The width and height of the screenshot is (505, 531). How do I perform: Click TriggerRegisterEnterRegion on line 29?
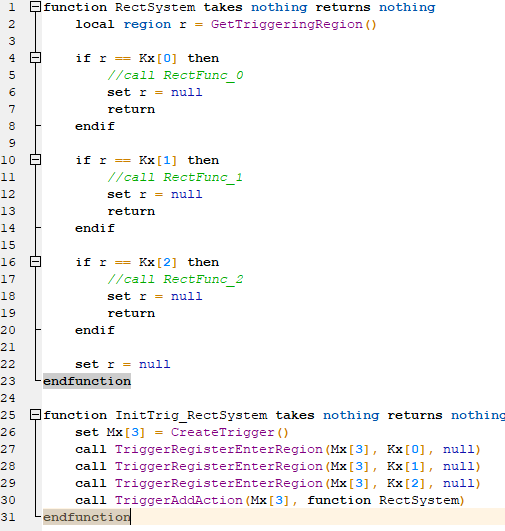(x=219, y=483)
